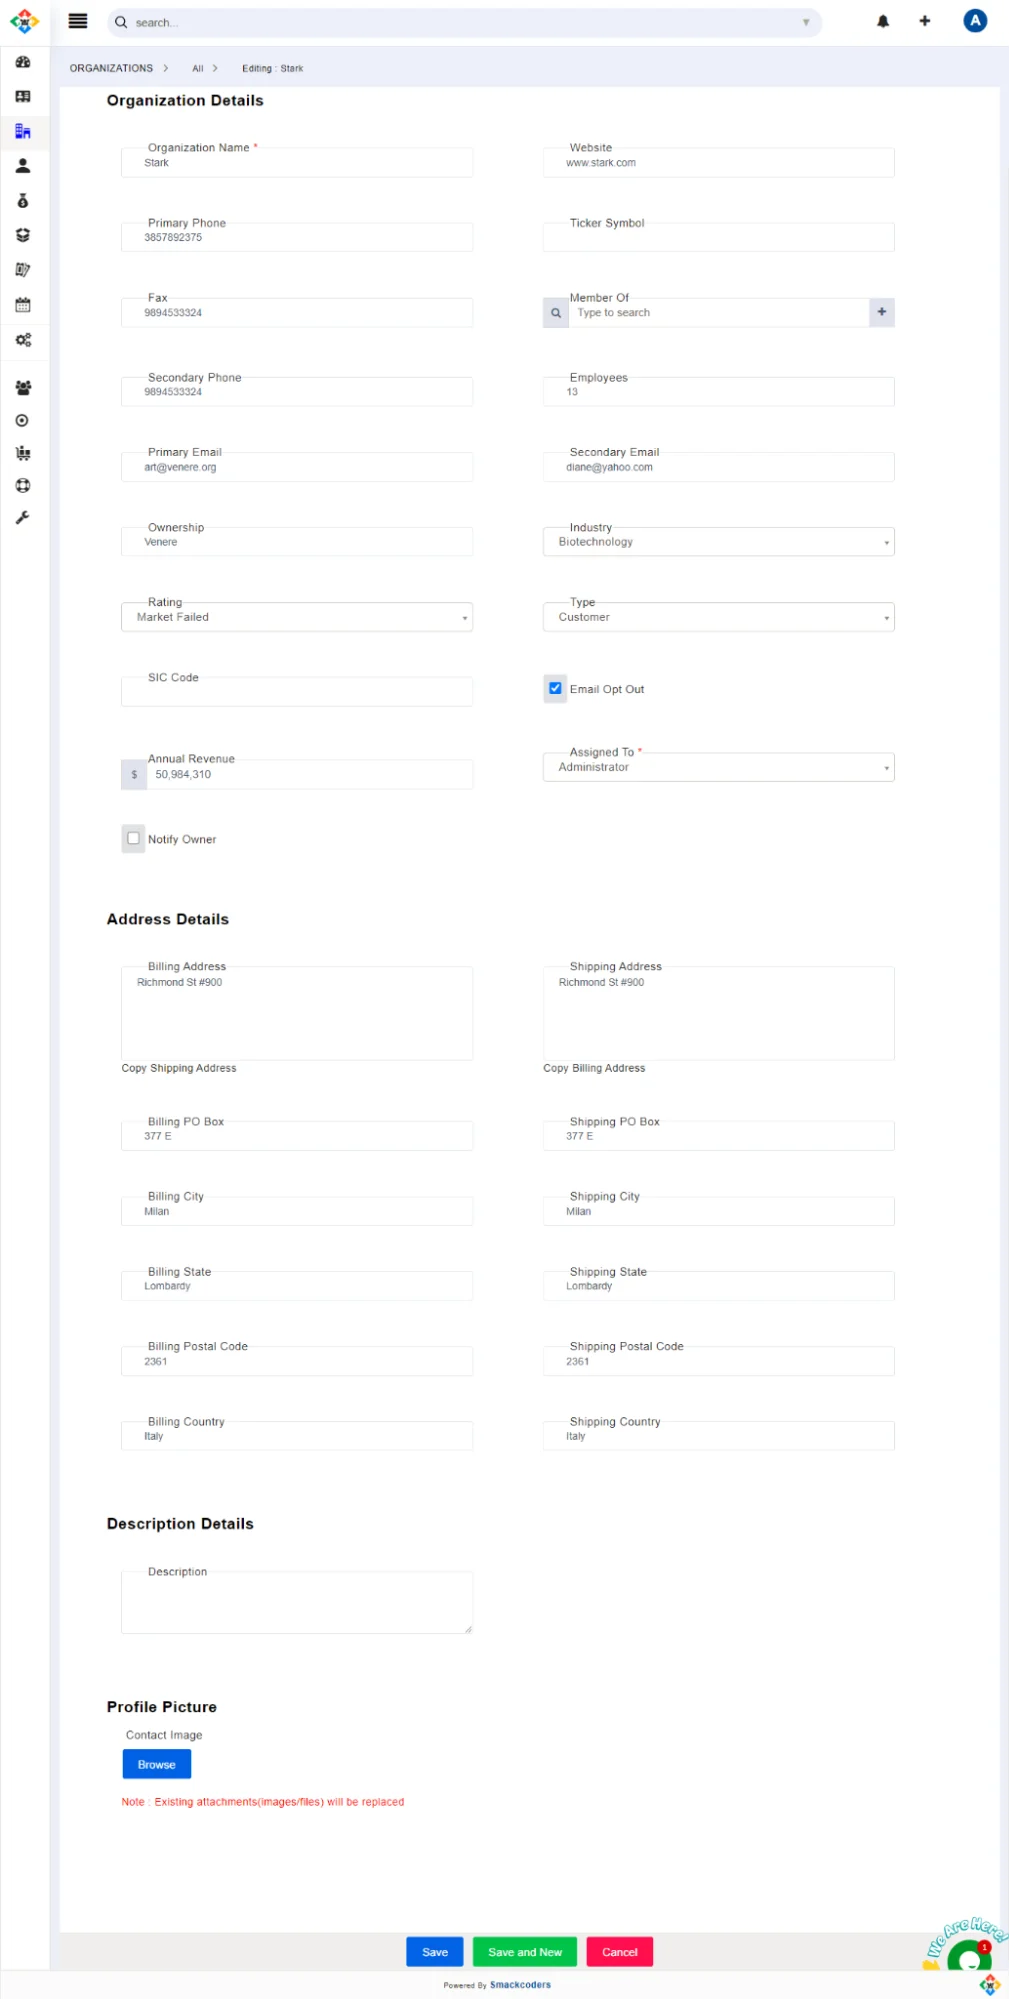The width and height of the screenshot is (1010, 1999).
Task: Open the Rating dropdown showing Market Failed
Action: click(x=296, y=617)
